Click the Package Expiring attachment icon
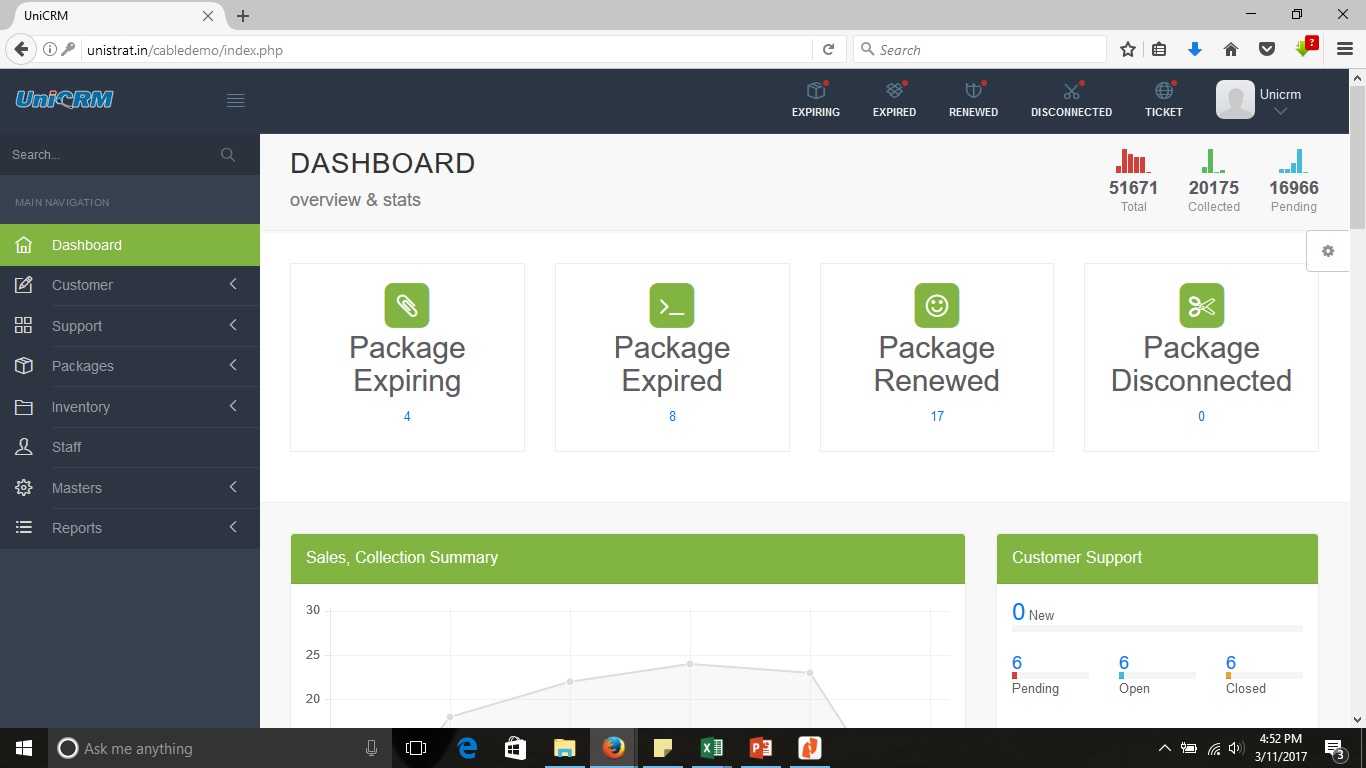1366x768 pixels. [407, 305]
